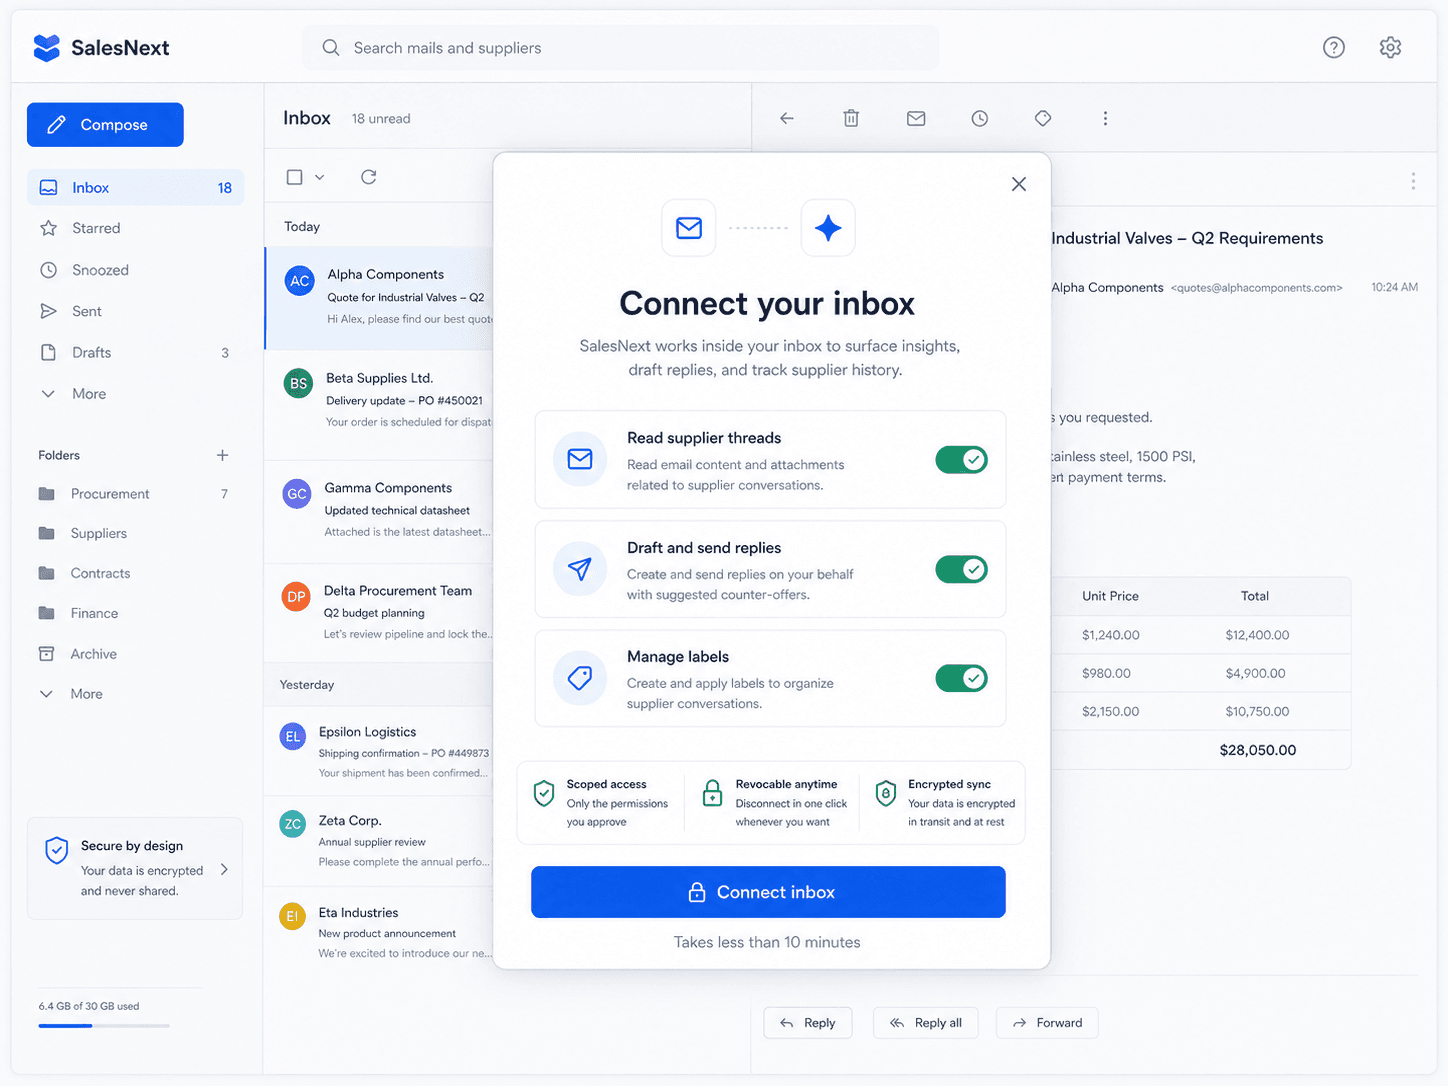
Task: Click the storage usage progress bar
Action: click(x=104, y=1026)
